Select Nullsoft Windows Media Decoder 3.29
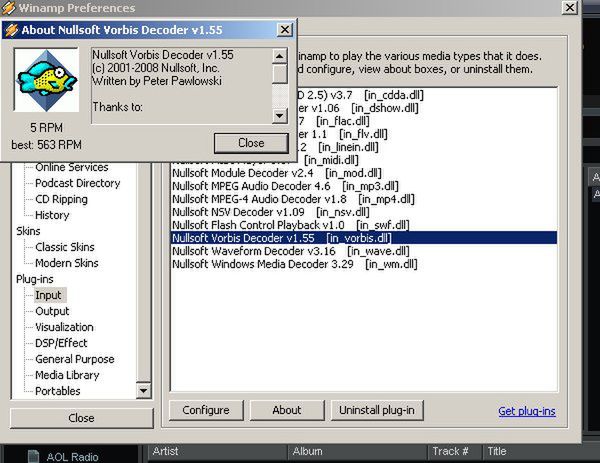 click(x=364, y=264)
